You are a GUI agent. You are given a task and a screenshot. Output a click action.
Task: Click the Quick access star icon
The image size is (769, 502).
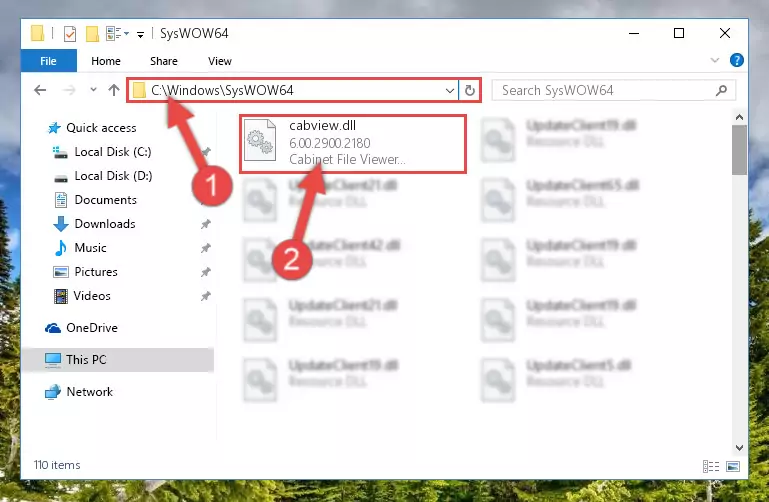coord(54,128)
